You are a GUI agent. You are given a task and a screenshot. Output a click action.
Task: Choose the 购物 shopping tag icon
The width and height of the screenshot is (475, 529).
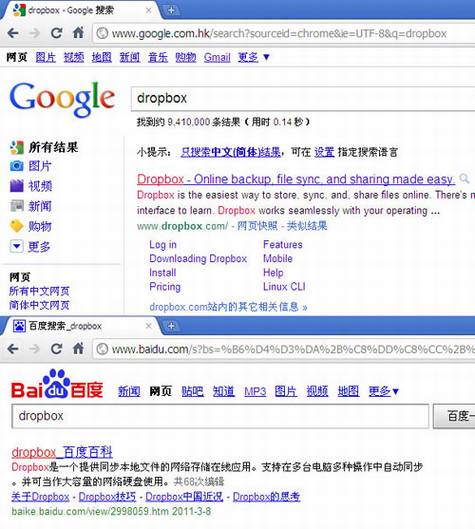click(x=17, y=226)
